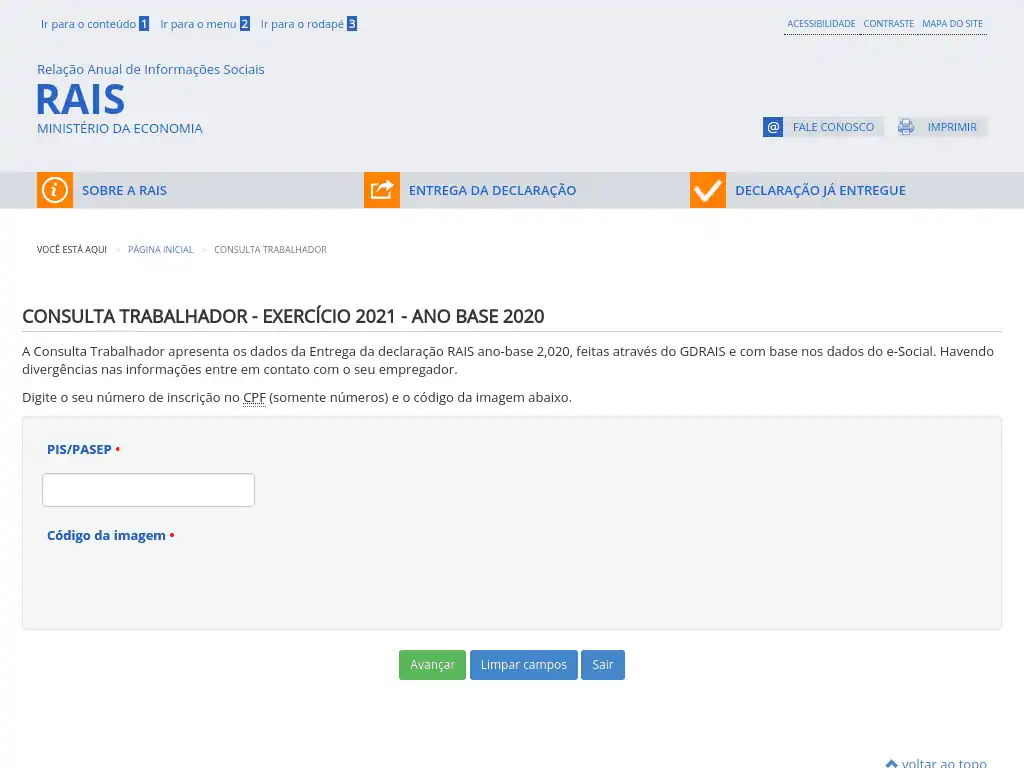Click the RAIS logo heading
Viewport: 1024px width, 768px height.
click(x=81, y=100)
